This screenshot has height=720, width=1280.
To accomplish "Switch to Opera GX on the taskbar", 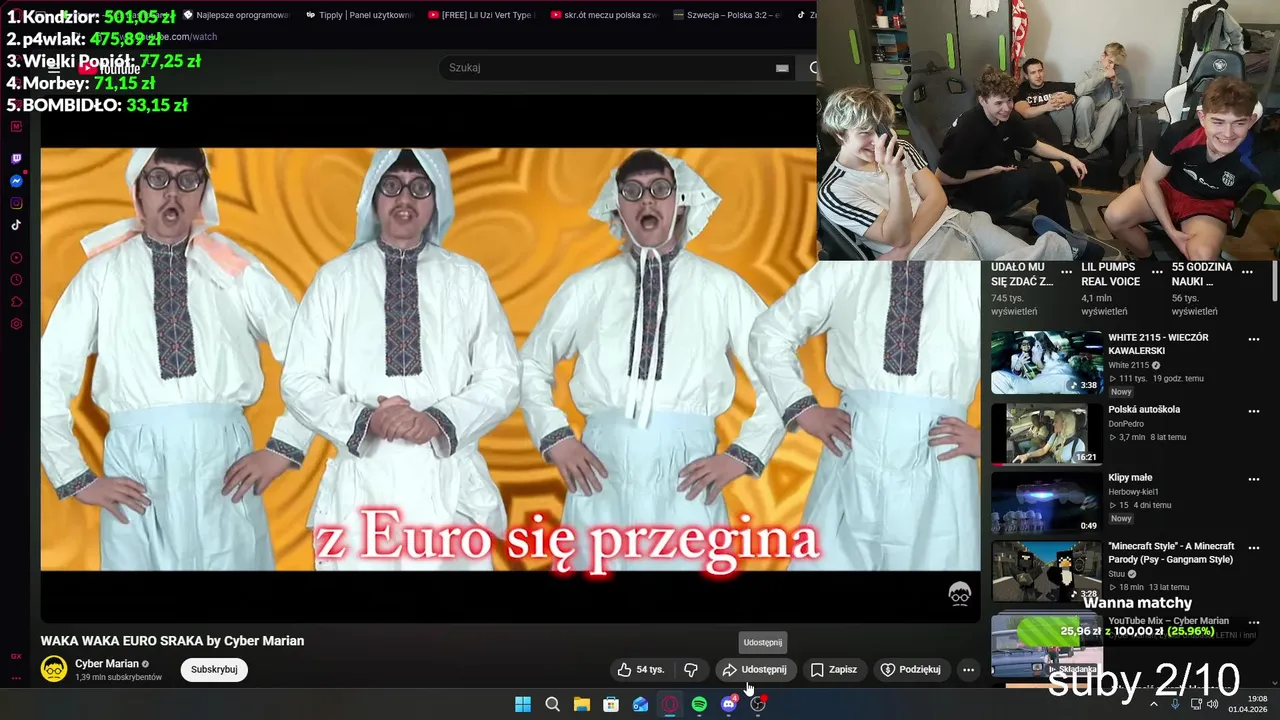I will tap(670, 704).
